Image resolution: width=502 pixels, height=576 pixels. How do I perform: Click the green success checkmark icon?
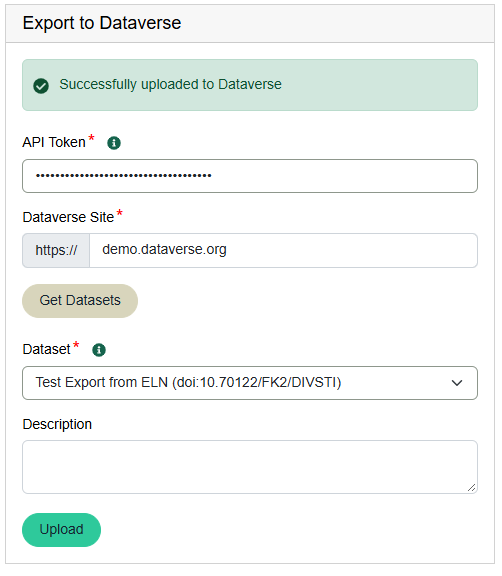click(41, 86)
